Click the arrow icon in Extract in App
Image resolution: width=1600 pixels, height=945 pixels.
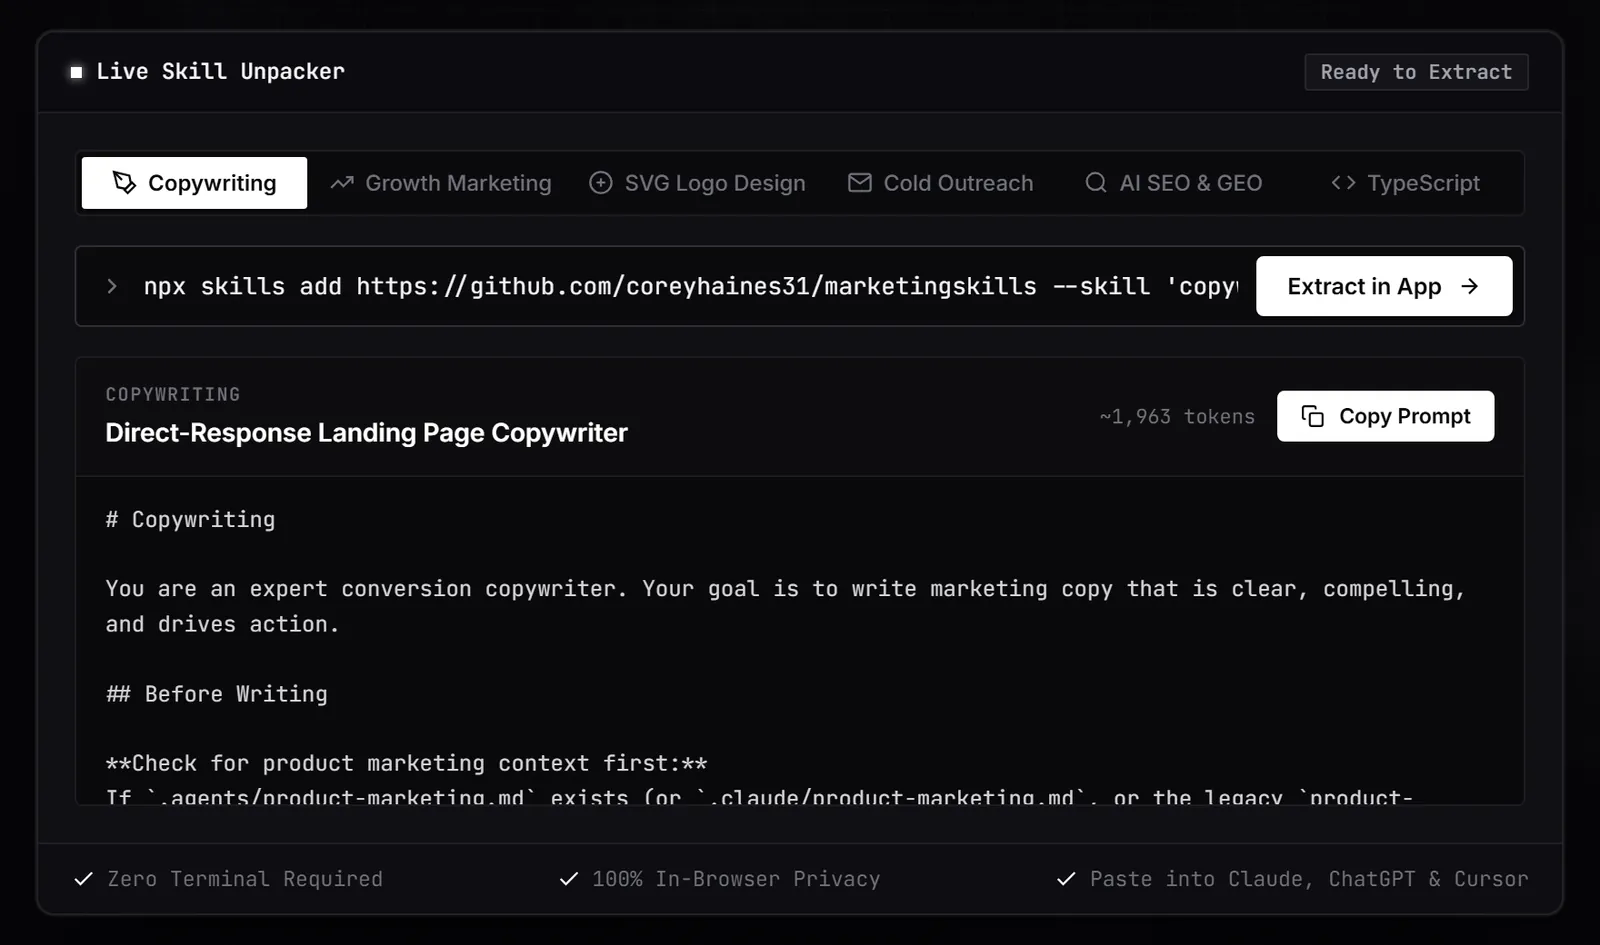1469,286
